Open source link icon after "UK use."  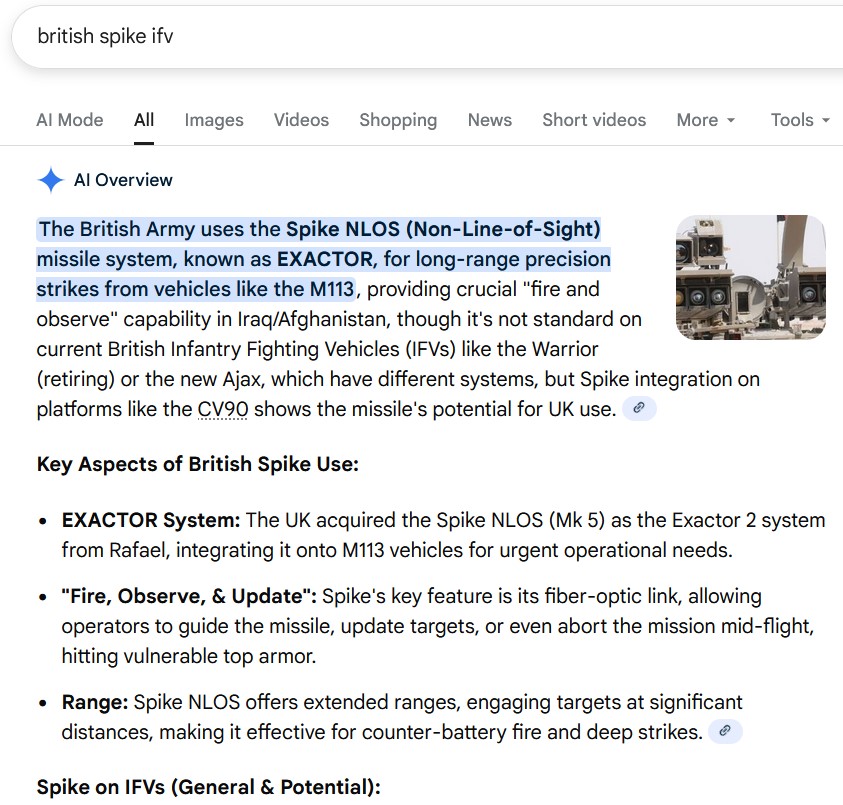(x=639, y=409)
